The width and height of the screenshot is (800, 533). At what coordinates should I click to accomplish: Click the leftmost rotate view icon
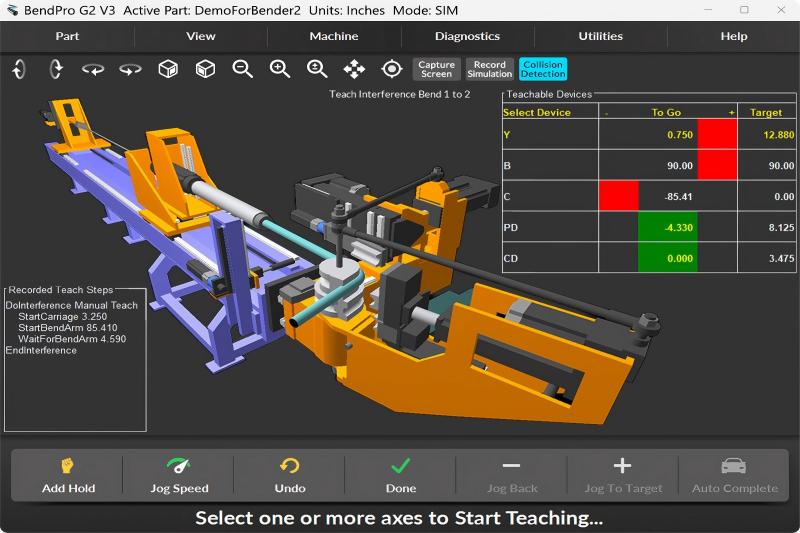tap(19, 69)
